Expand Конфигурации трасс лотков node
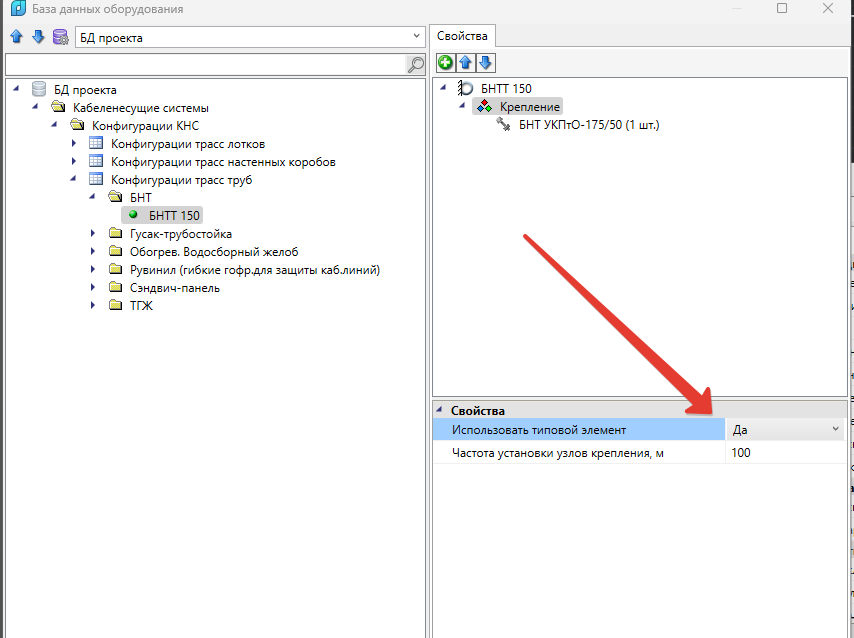 74,144
